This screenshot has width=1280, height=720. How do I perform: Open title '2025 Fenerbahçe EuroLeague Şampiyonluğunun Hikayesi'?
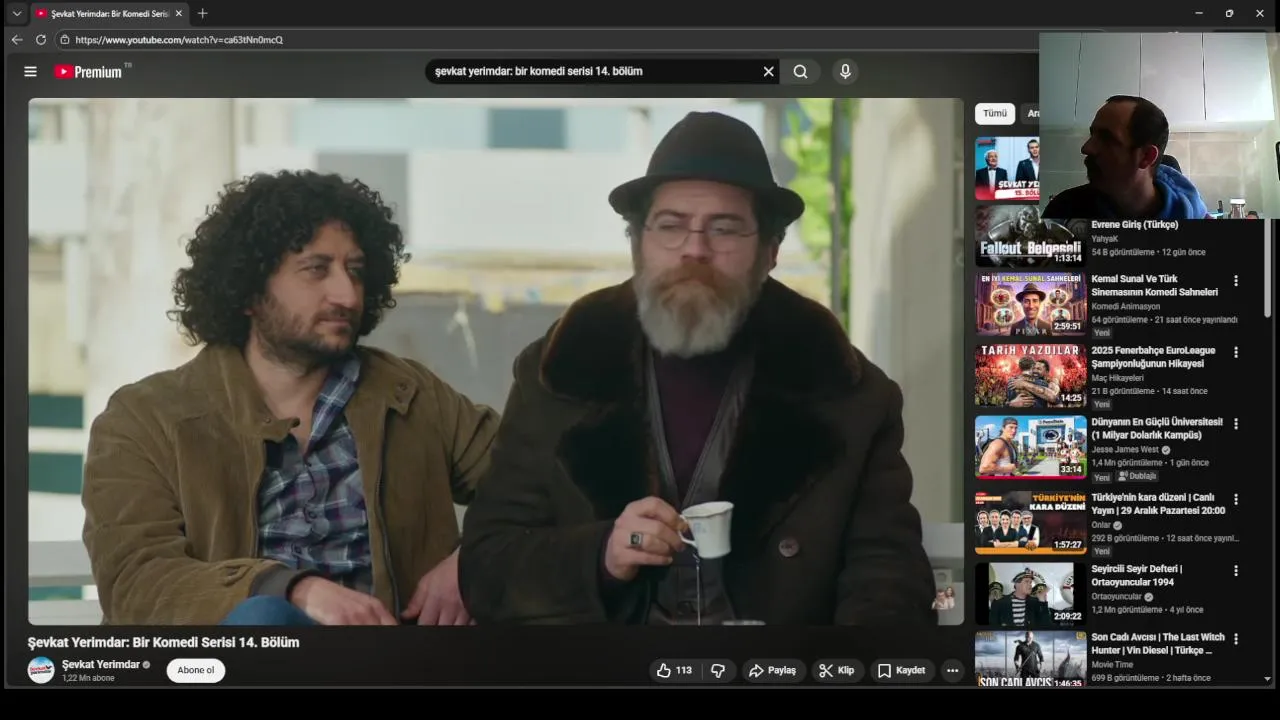coord(1153,357)
